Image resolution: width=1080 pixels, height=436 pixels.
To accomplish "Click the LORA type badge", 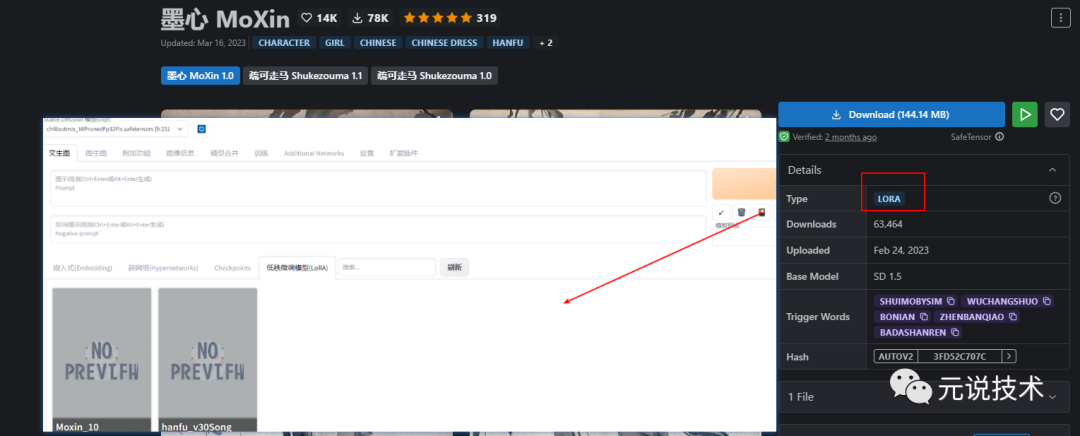I will pos(889,198).
